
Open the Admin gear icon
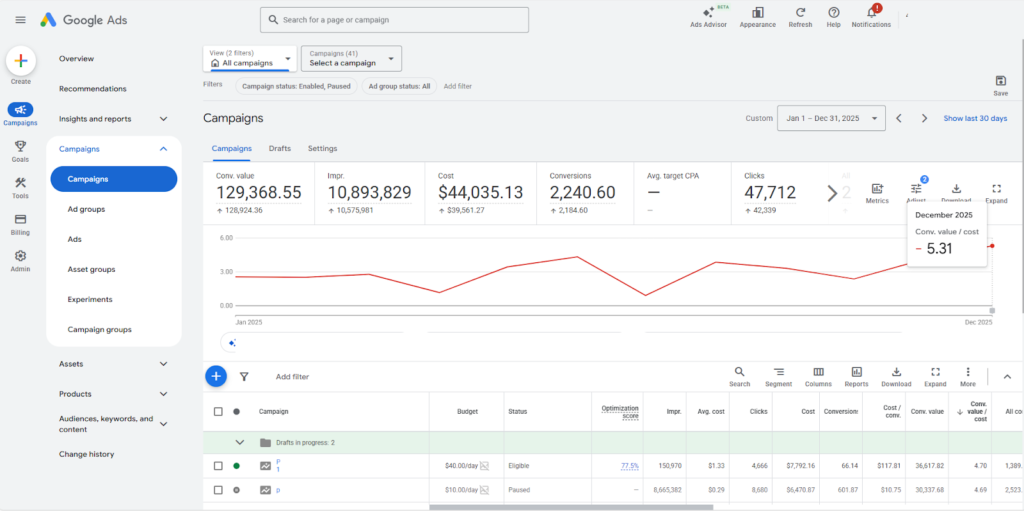pos(20,256)
